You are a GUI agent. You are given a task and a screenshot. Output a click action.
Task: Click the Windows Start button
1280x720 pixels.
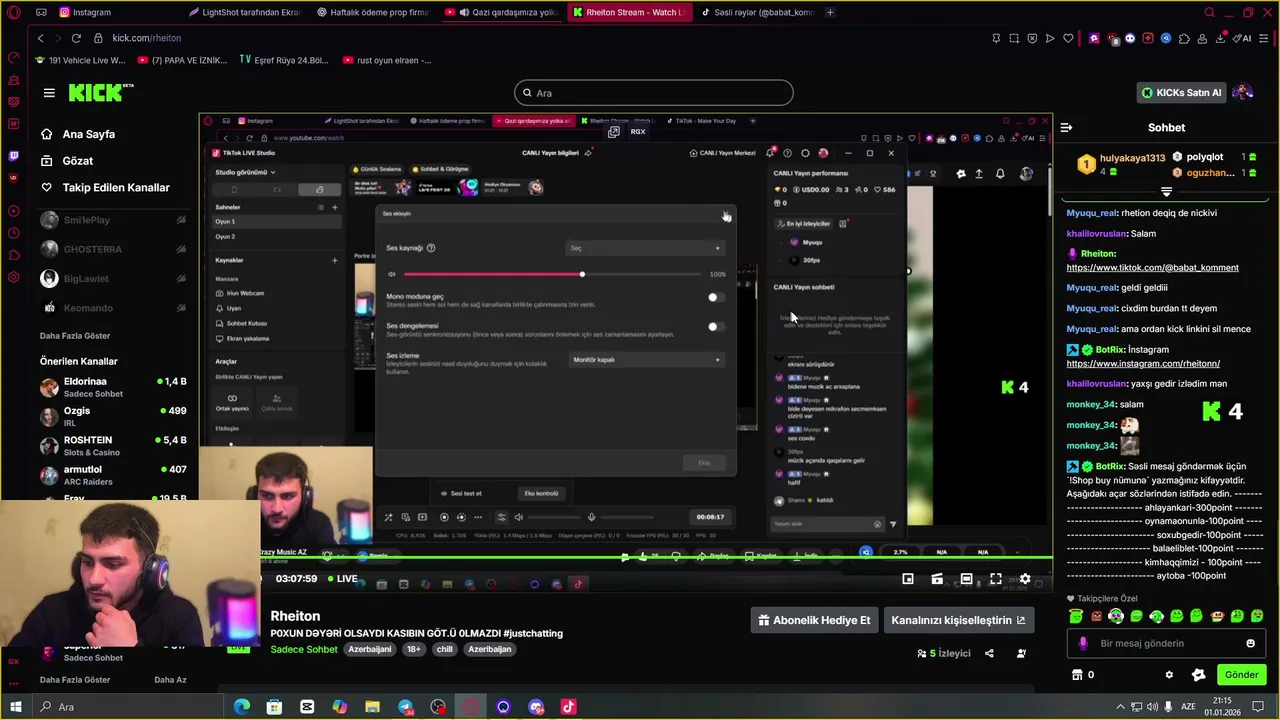(15, 707)
